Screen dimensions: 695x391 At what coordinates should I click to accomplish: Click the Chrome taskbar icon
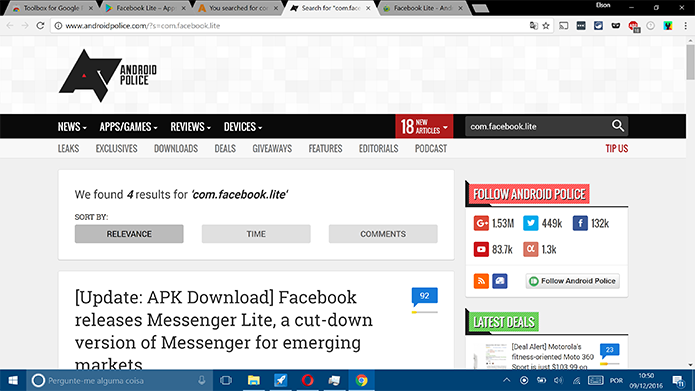tap(362, 380)
